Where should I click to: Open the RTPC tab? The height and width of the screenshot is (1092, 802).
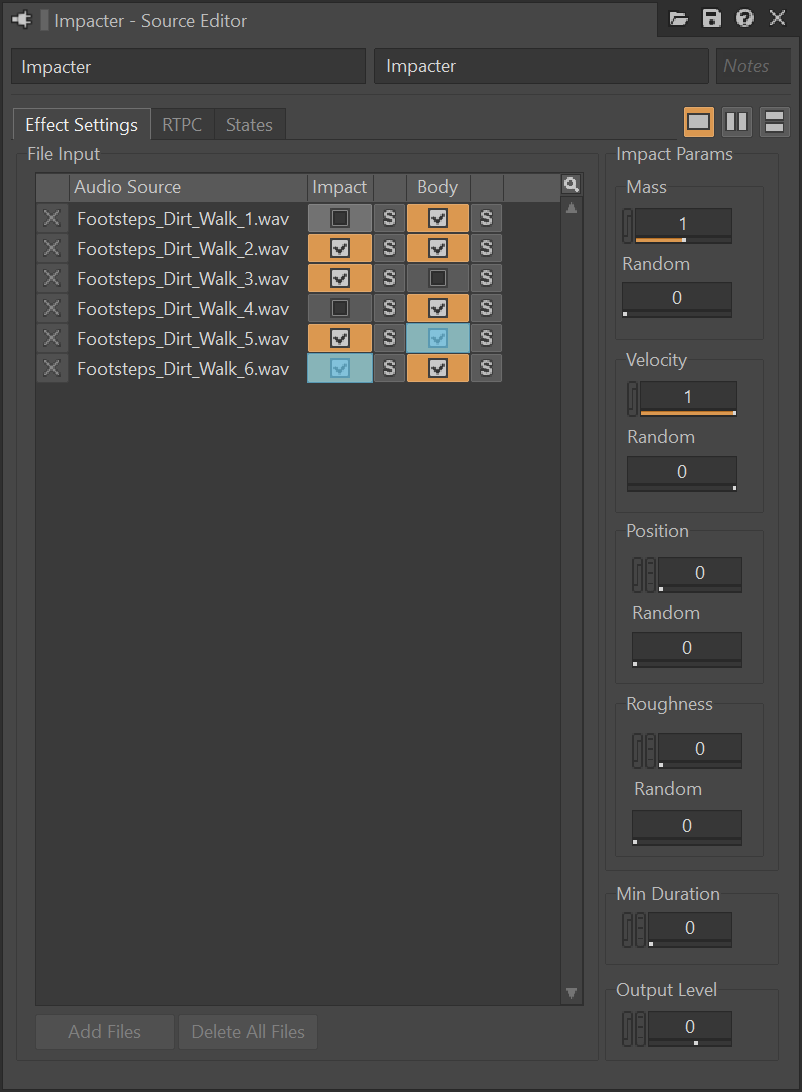pyautogui.click(x=182, y=125)
